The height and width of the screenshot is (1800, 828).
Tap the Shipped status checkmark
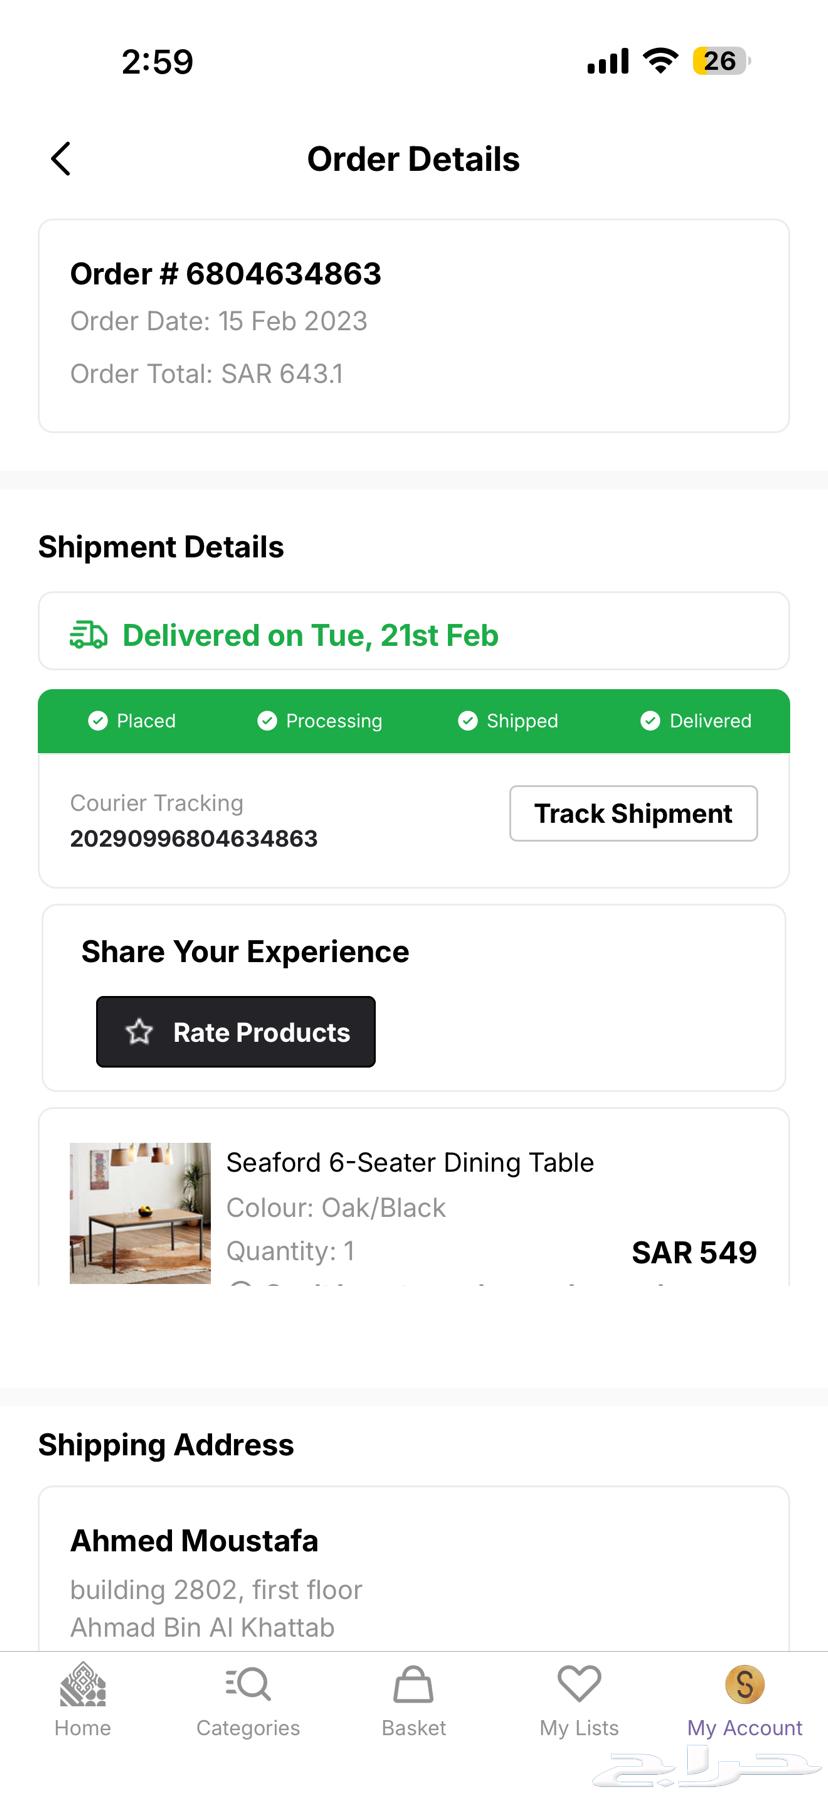tap(467, 721)
